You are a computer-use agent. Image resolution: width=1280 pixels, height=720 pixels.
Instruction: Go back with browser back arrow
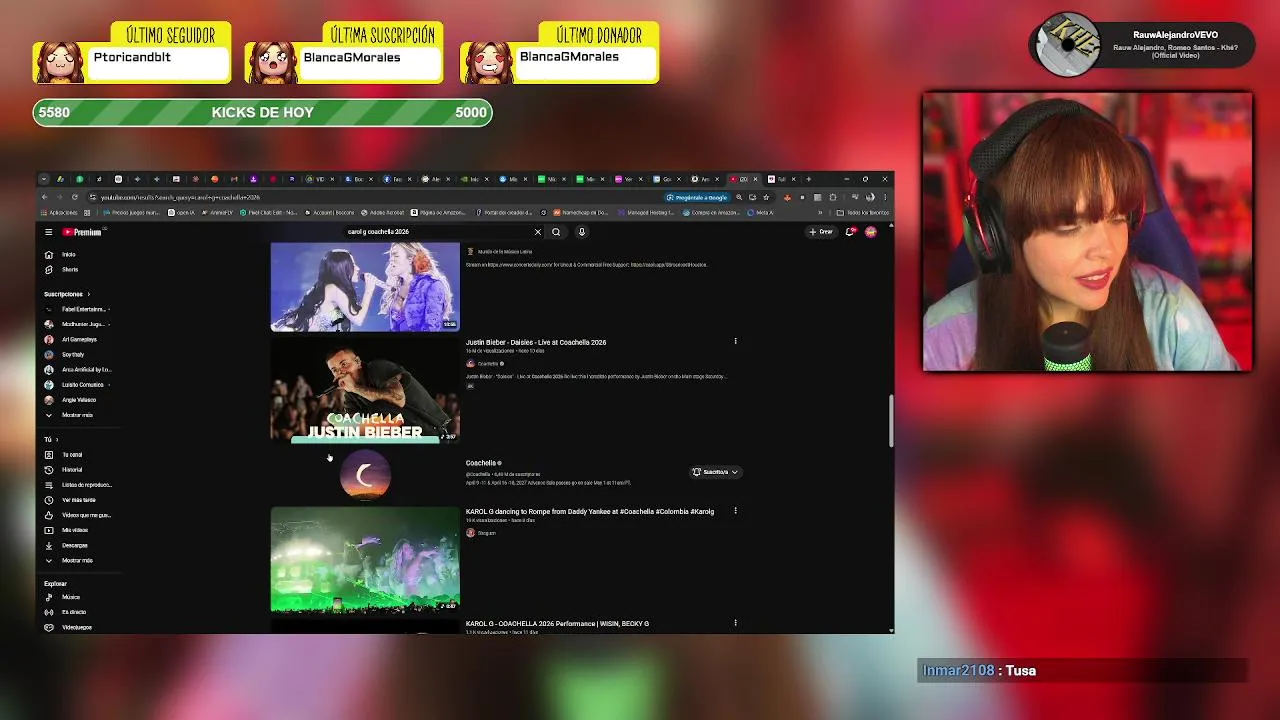[44, 197]
